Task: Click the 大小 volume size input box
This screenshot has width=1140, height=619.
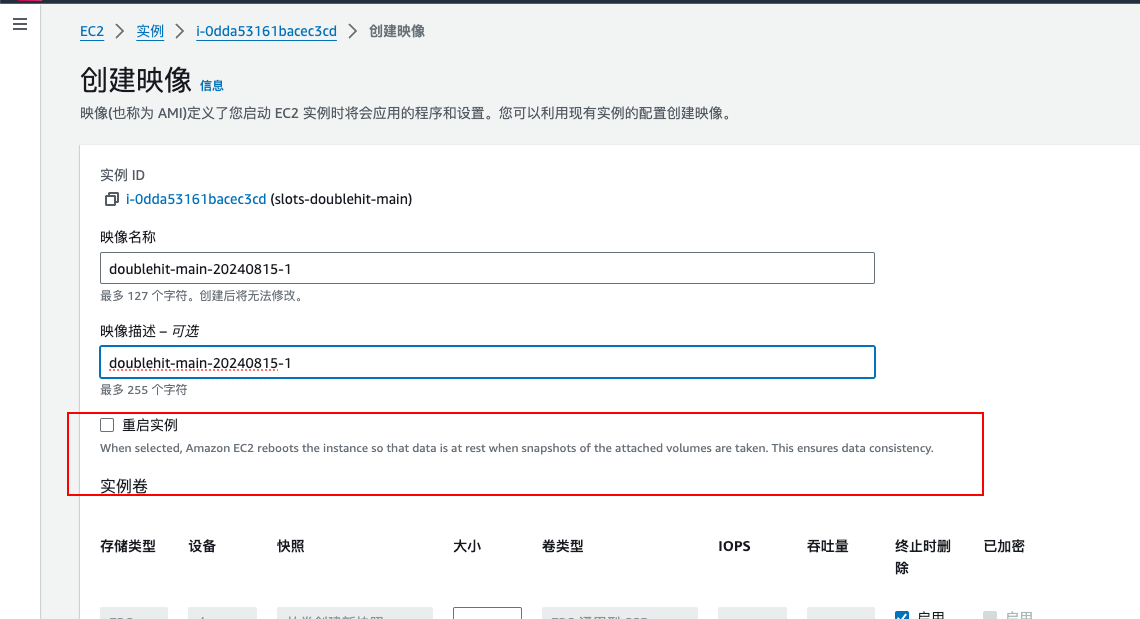Action: pos(487,614)
